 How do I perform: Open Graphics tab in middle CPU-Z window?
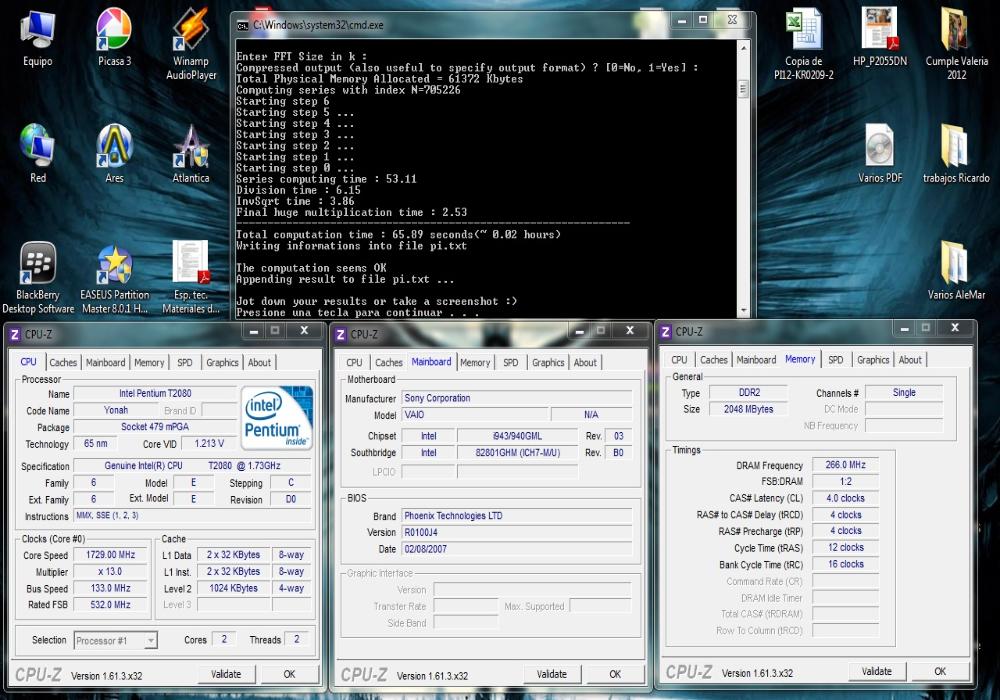(x=548, y=362)
